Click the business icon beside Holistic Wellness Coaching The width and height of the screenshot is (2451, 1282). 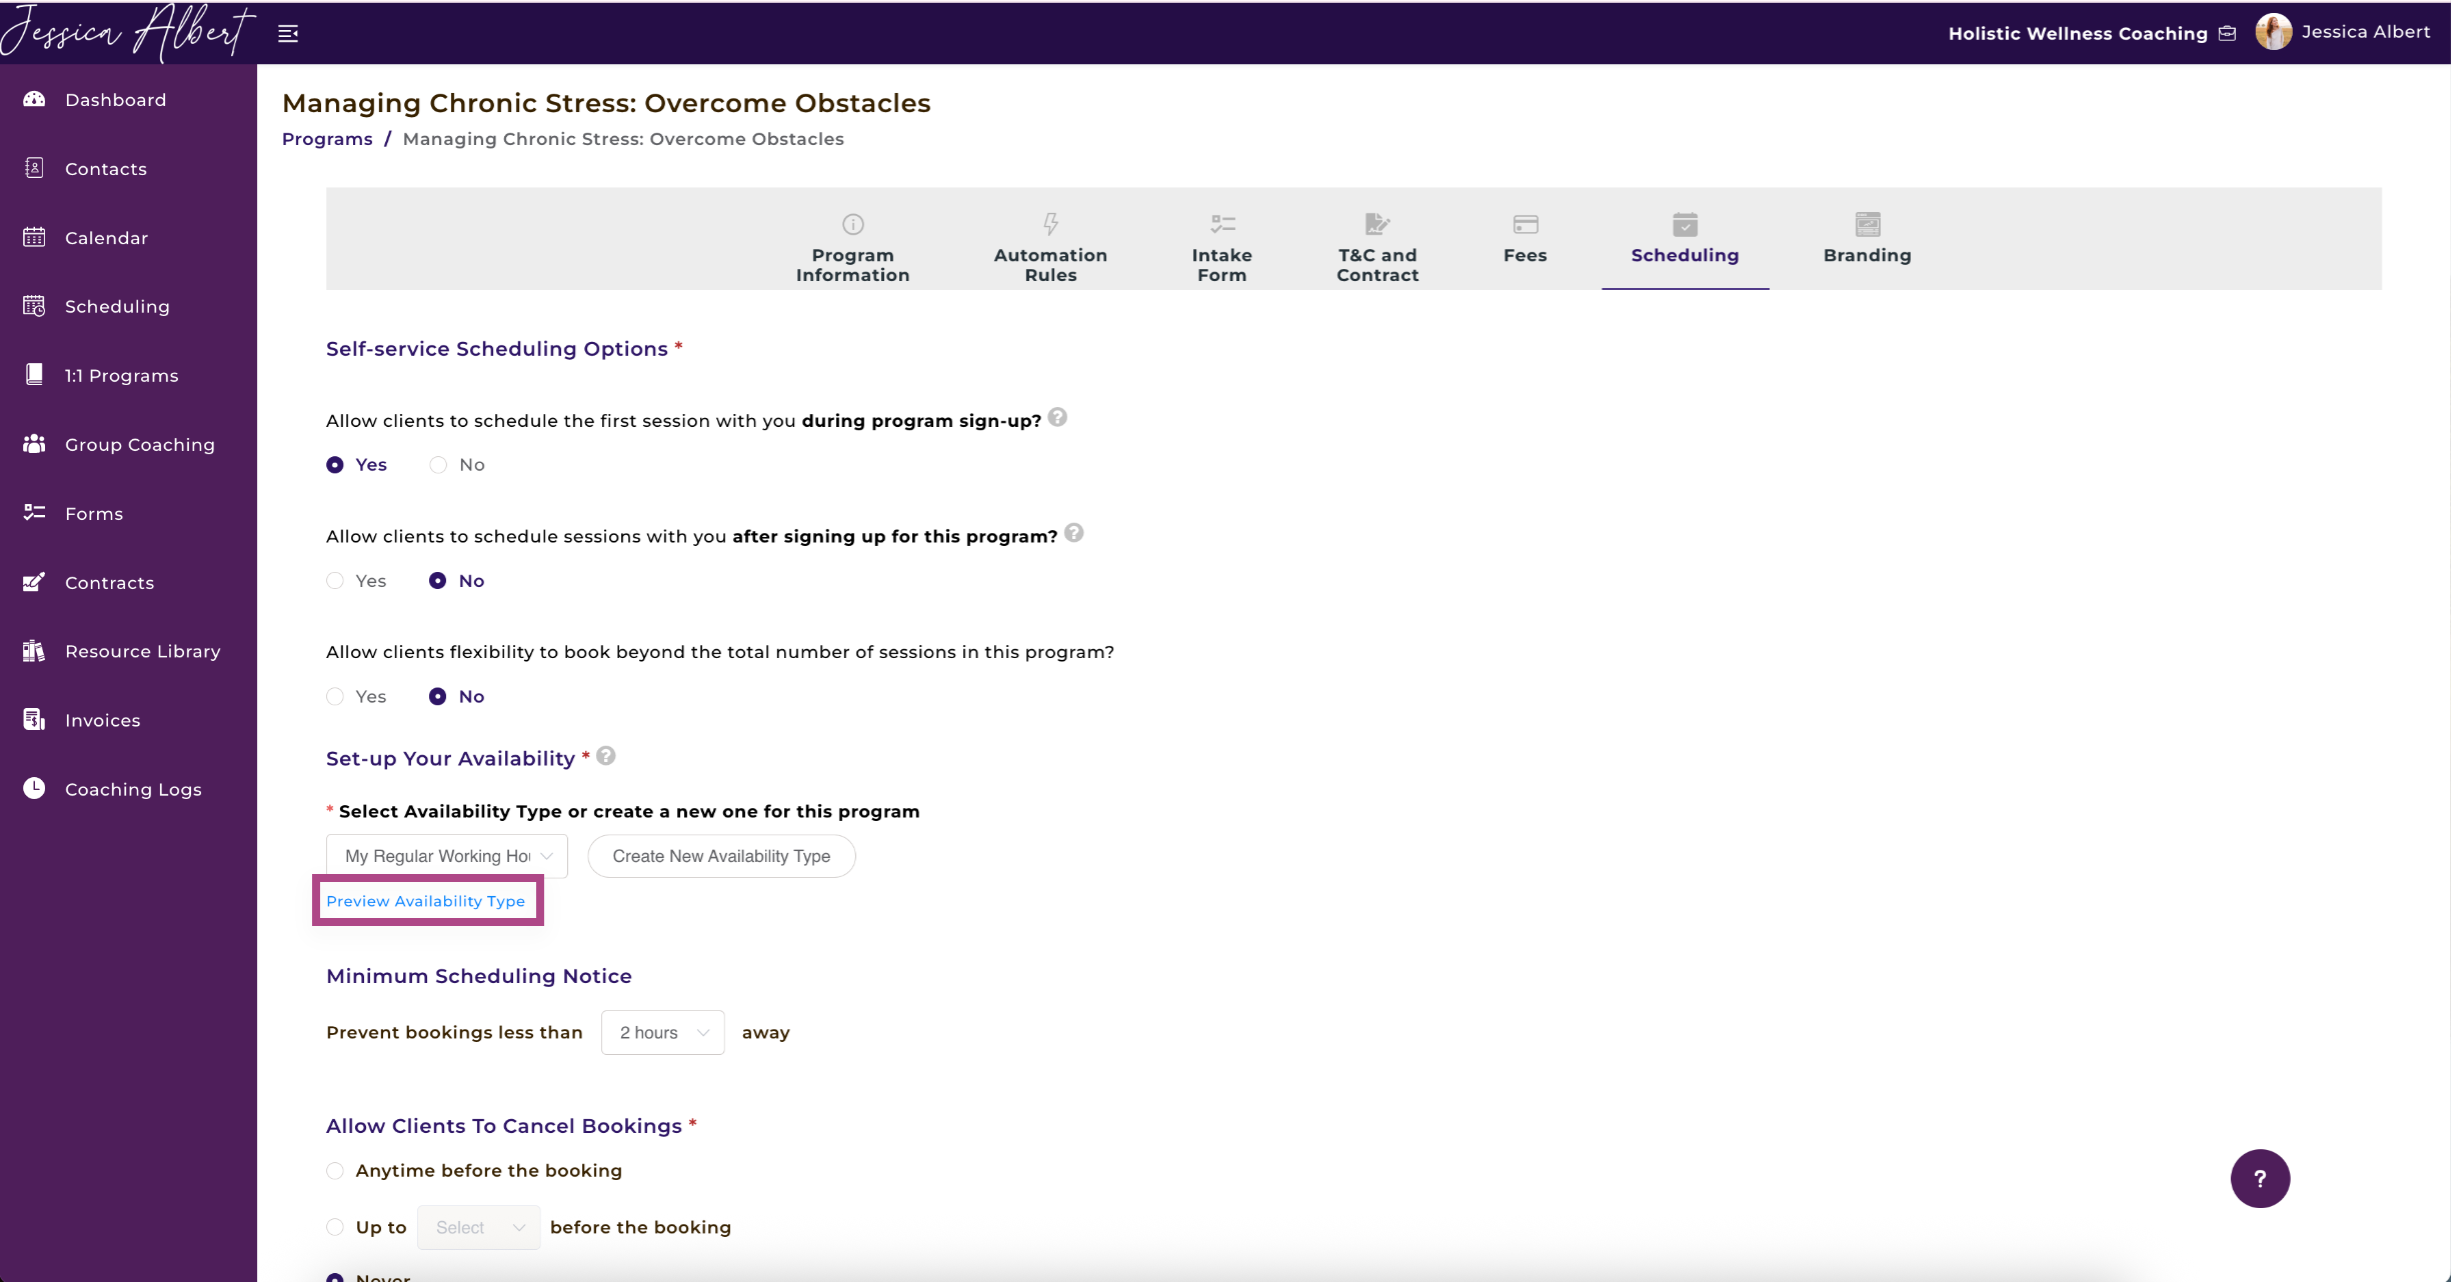click(2227, 34)
